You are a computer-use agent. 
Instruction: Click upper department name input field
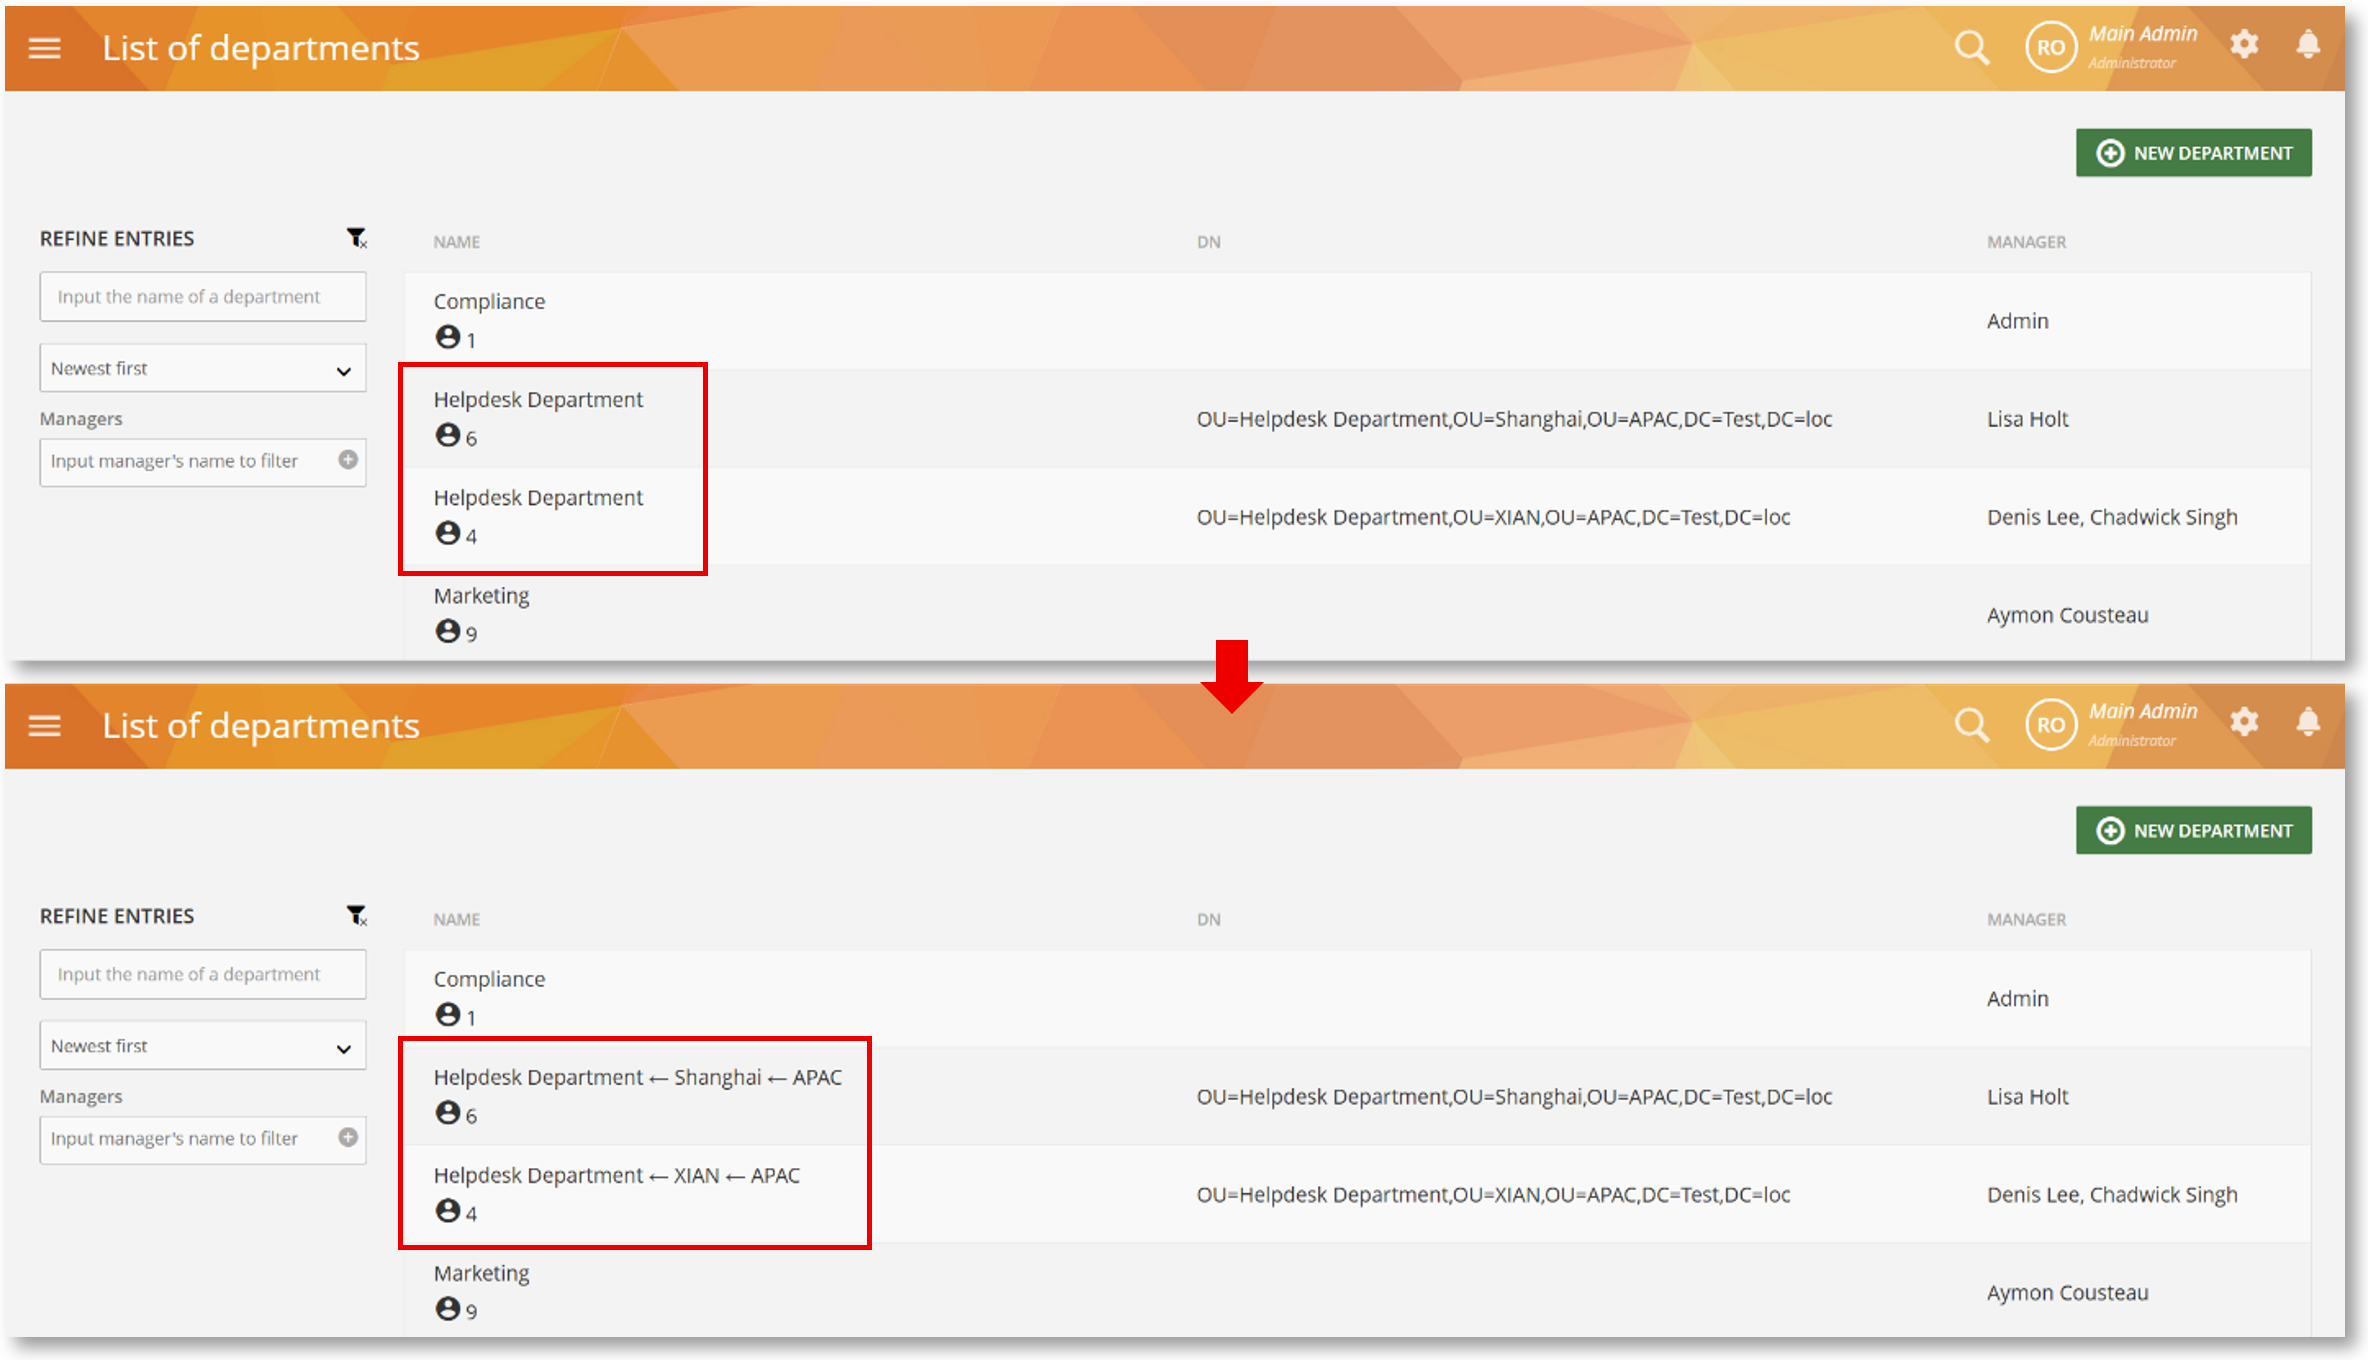[203, 297]
